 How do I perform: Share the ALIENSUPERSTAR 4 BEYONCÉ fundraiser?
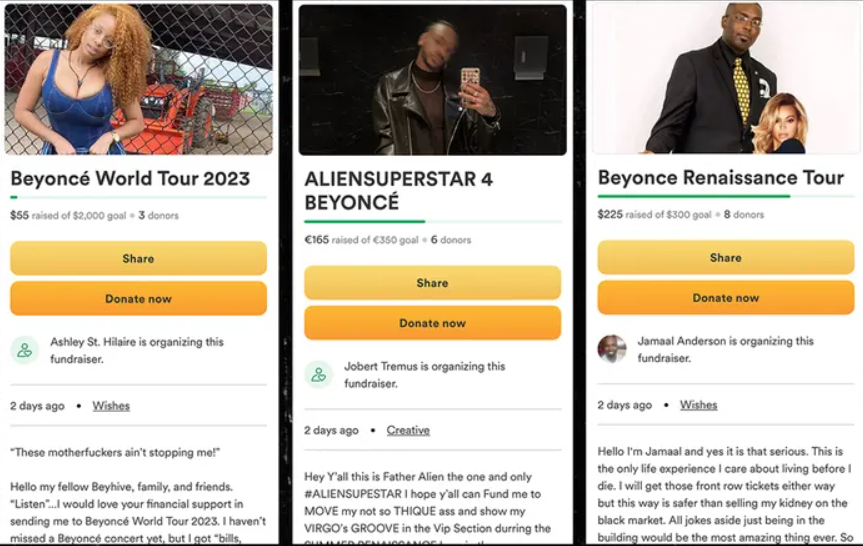click(x=432, y=283)
